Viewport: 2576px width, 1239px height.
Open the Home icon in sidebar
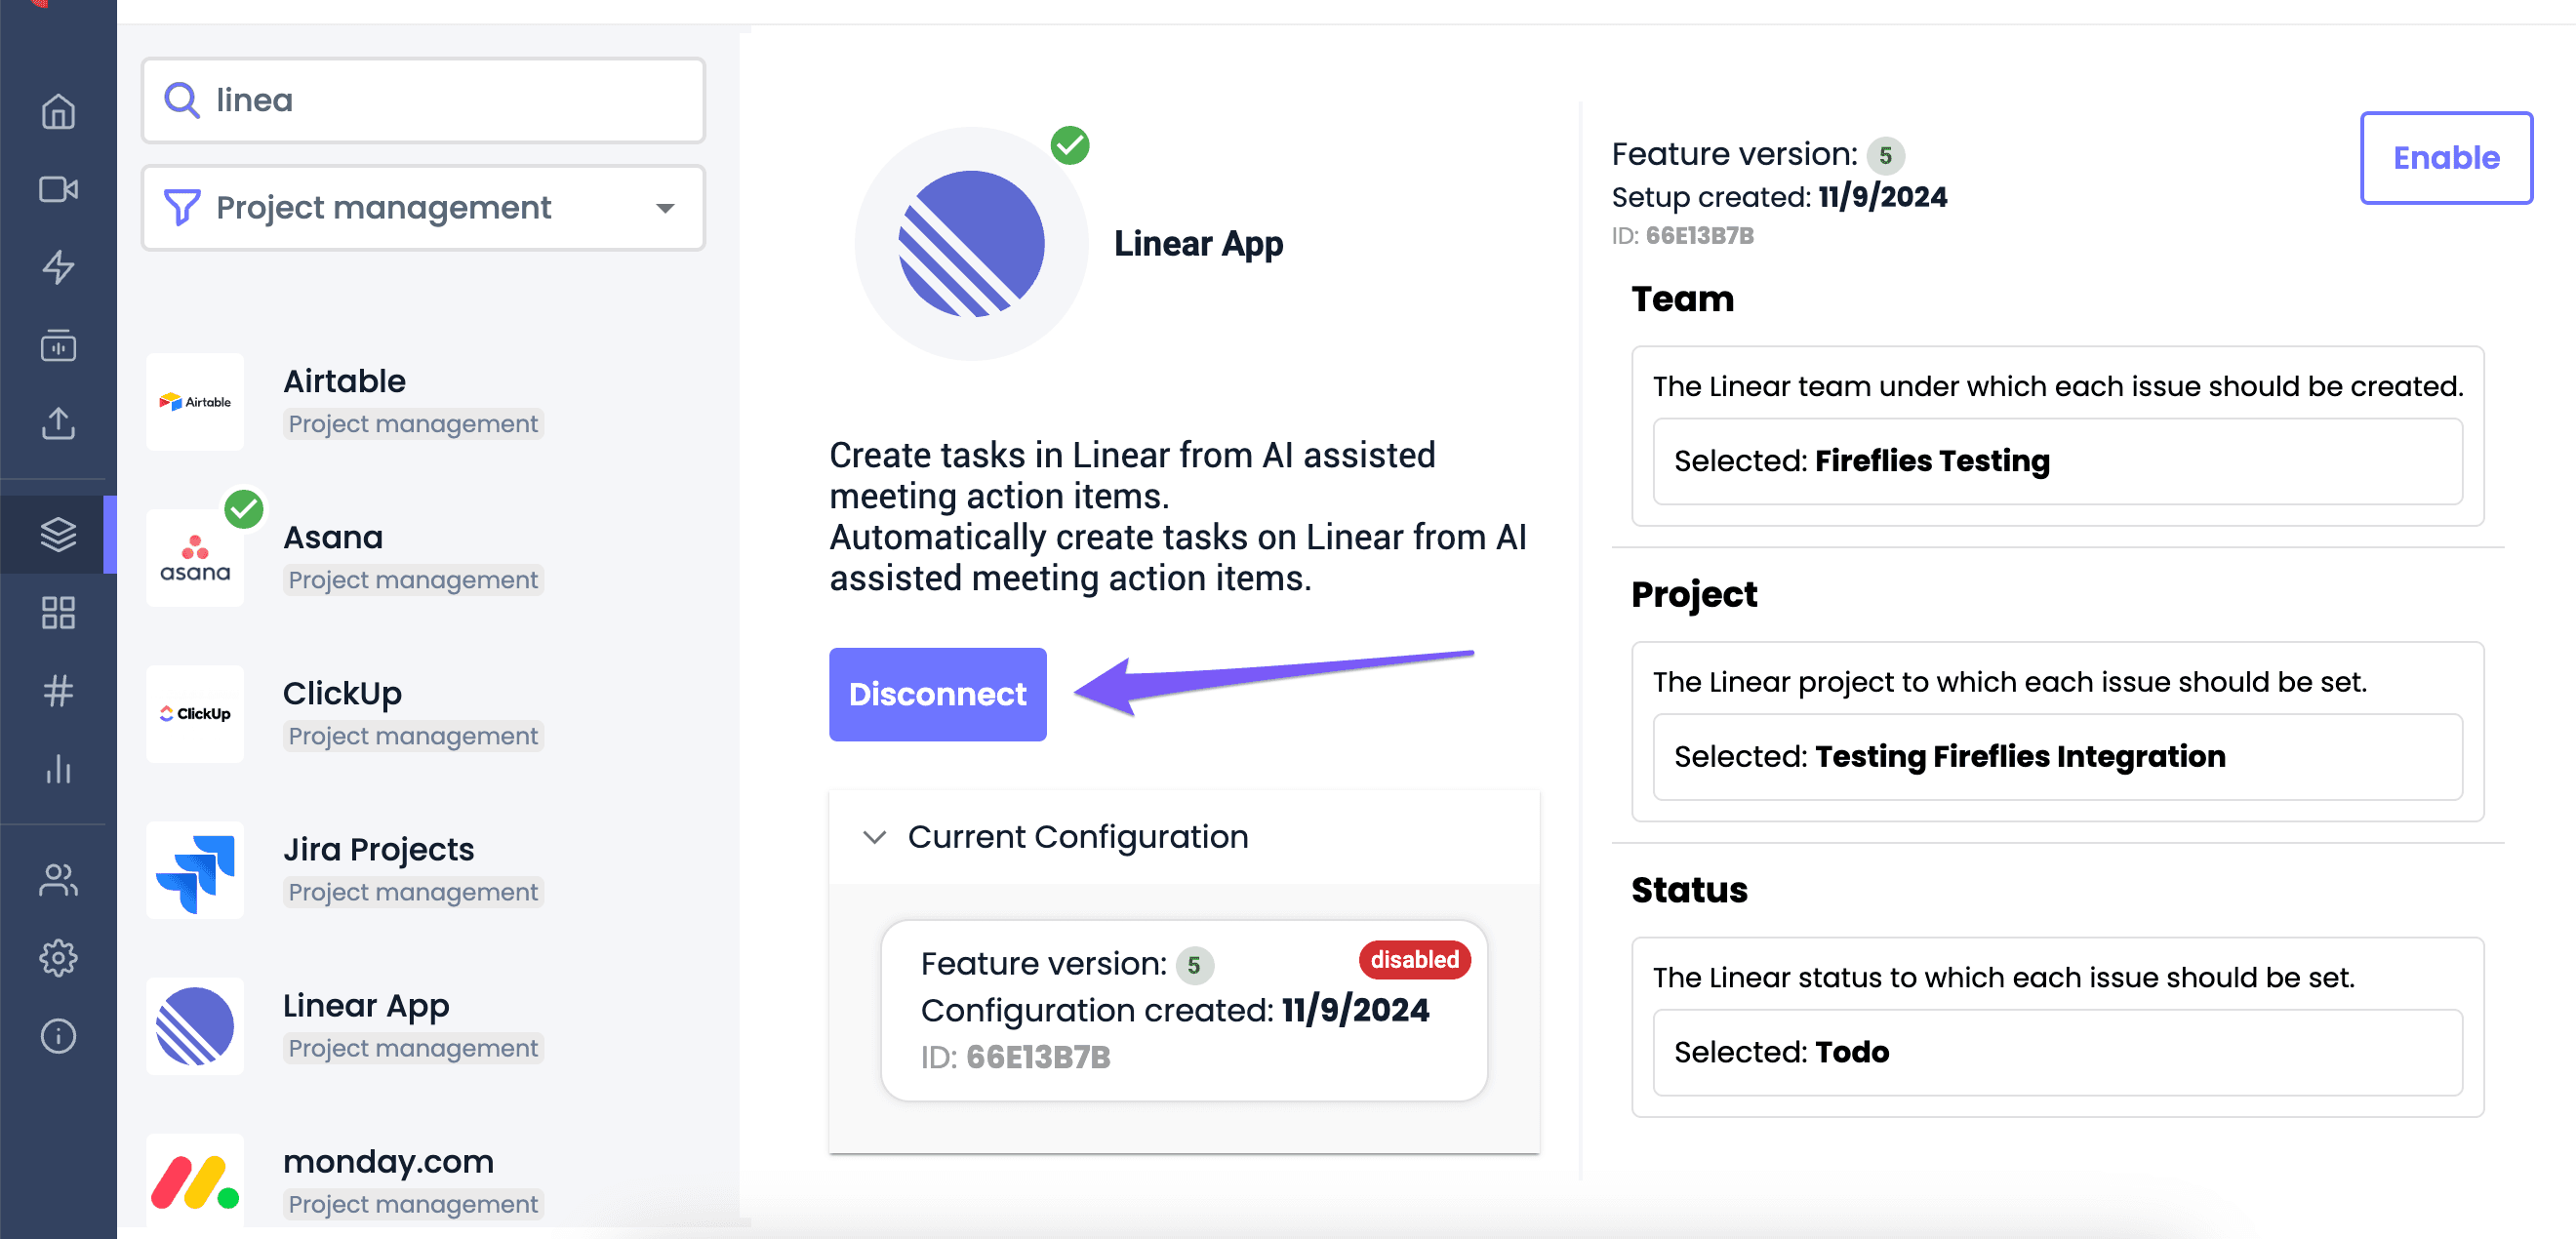pos(58,111)
